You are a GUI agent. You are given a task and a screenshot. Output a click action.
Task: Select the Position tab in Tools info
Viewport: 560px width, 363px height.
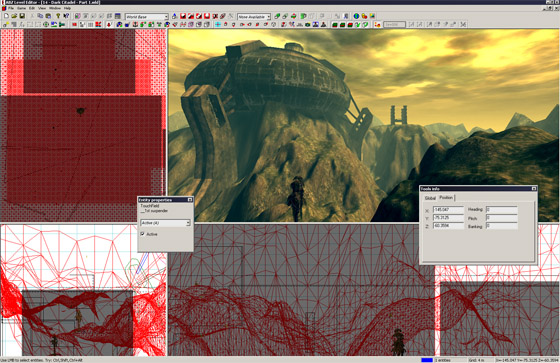(446, 198)
